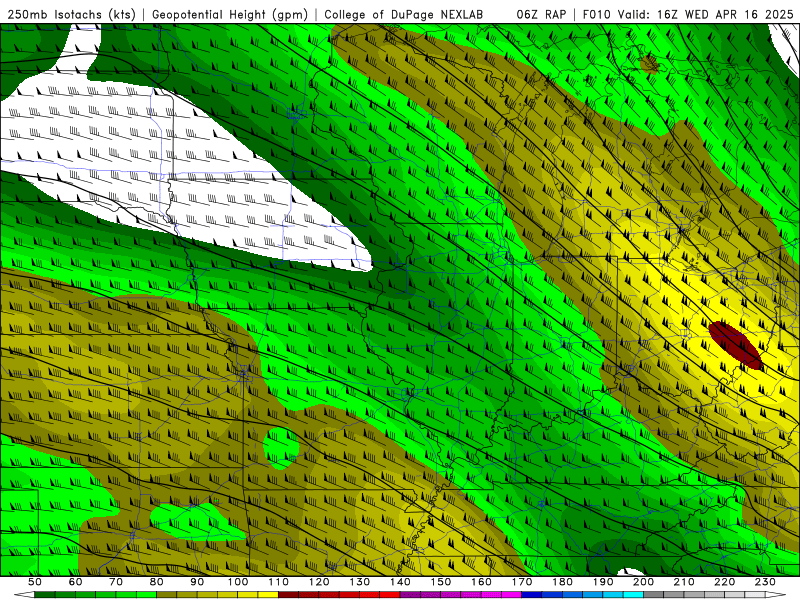Click the '250mb Isotachs (kts)' title text

point(71,14)
